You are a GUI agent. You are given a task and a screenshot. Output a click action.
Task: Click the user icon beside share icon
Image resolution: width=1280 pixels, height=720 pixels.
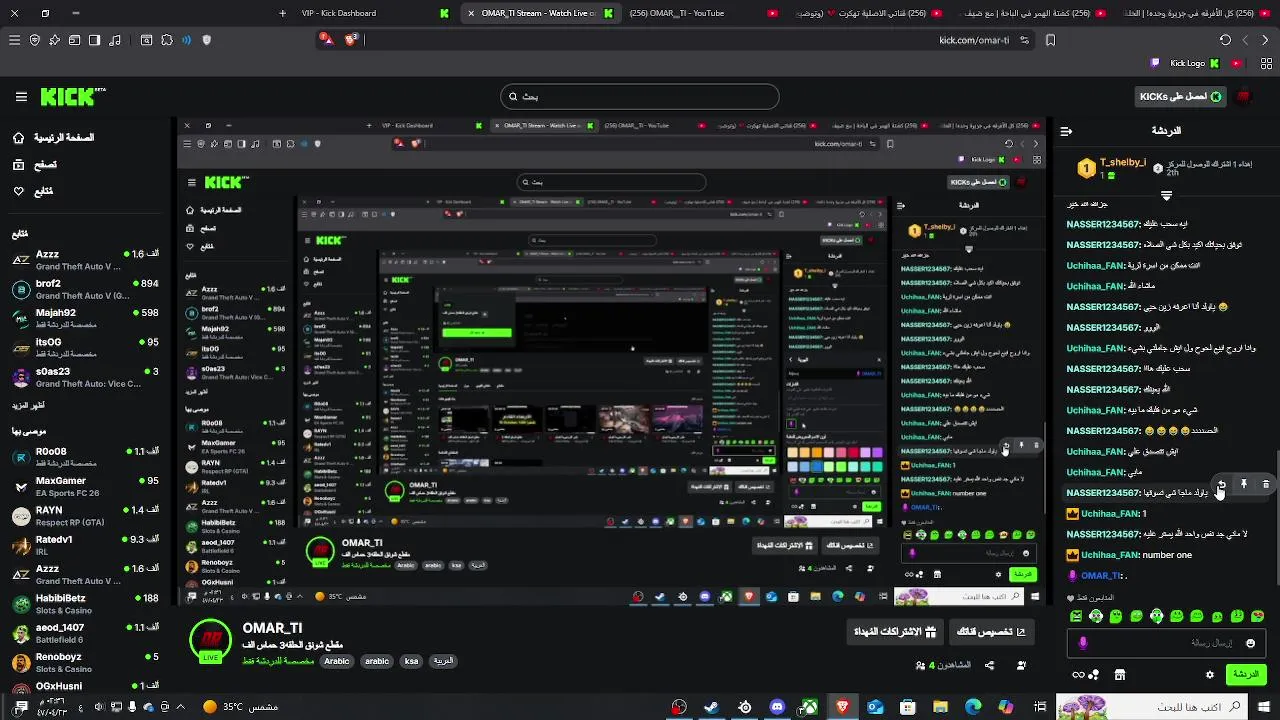1021,665
